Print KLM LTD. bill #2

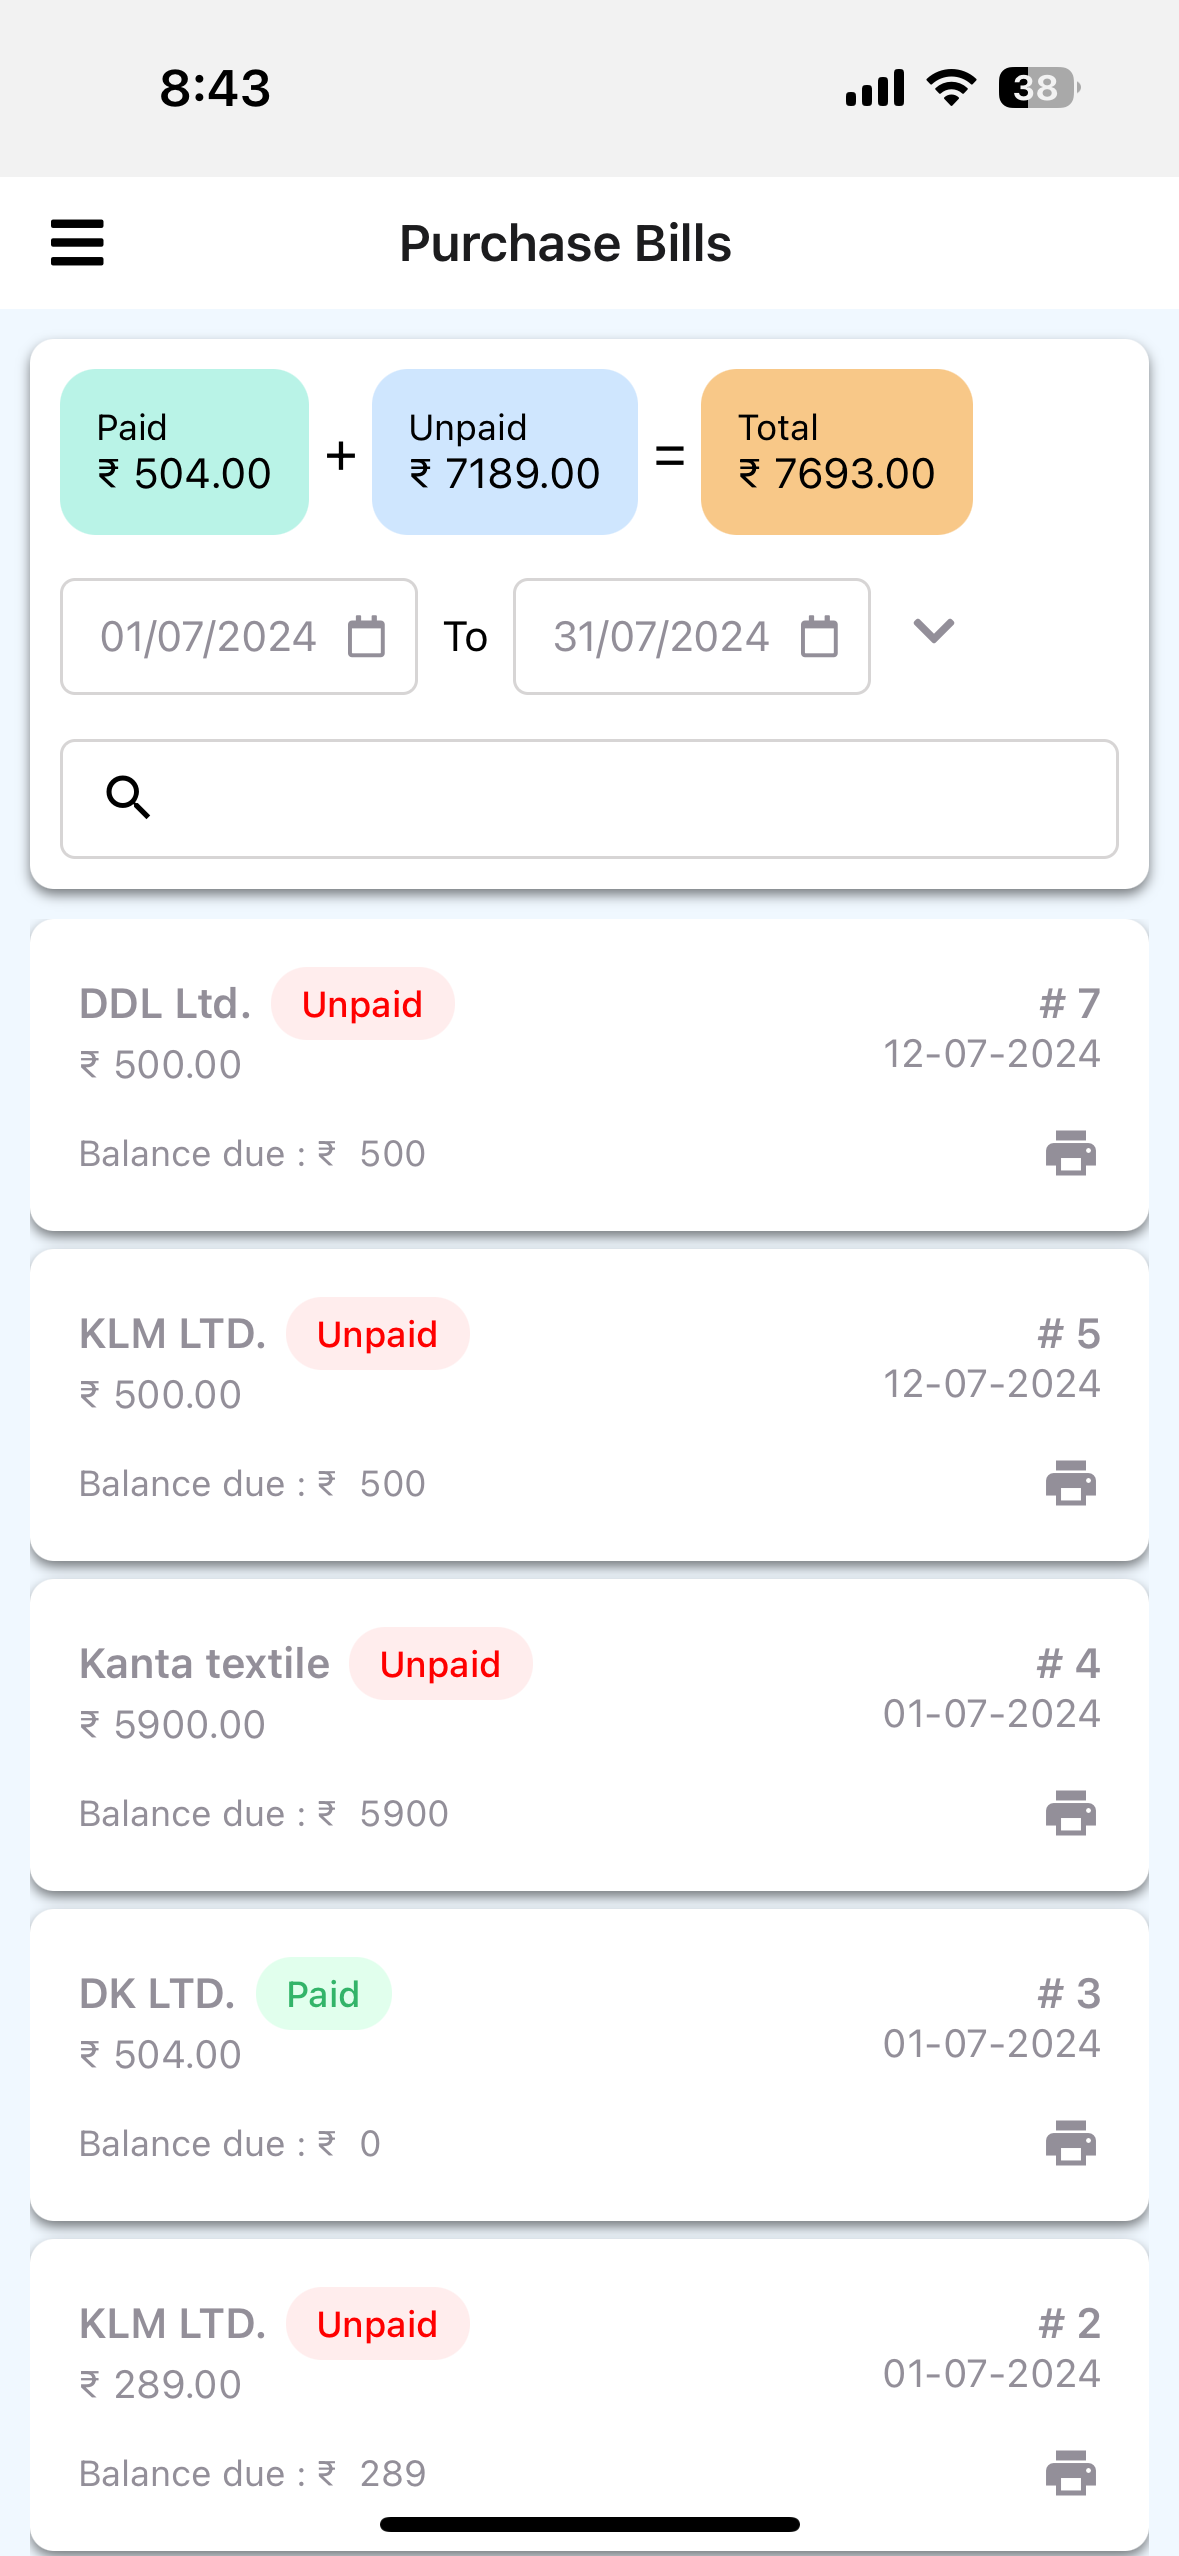click(1070, 2473)
